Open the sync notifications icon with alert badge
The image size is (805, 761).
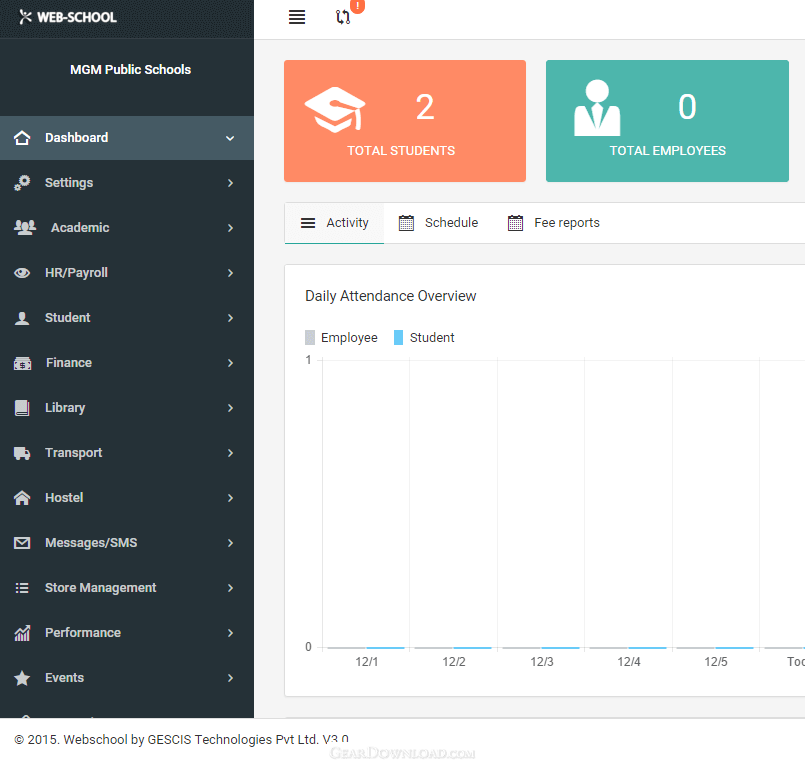344,17
